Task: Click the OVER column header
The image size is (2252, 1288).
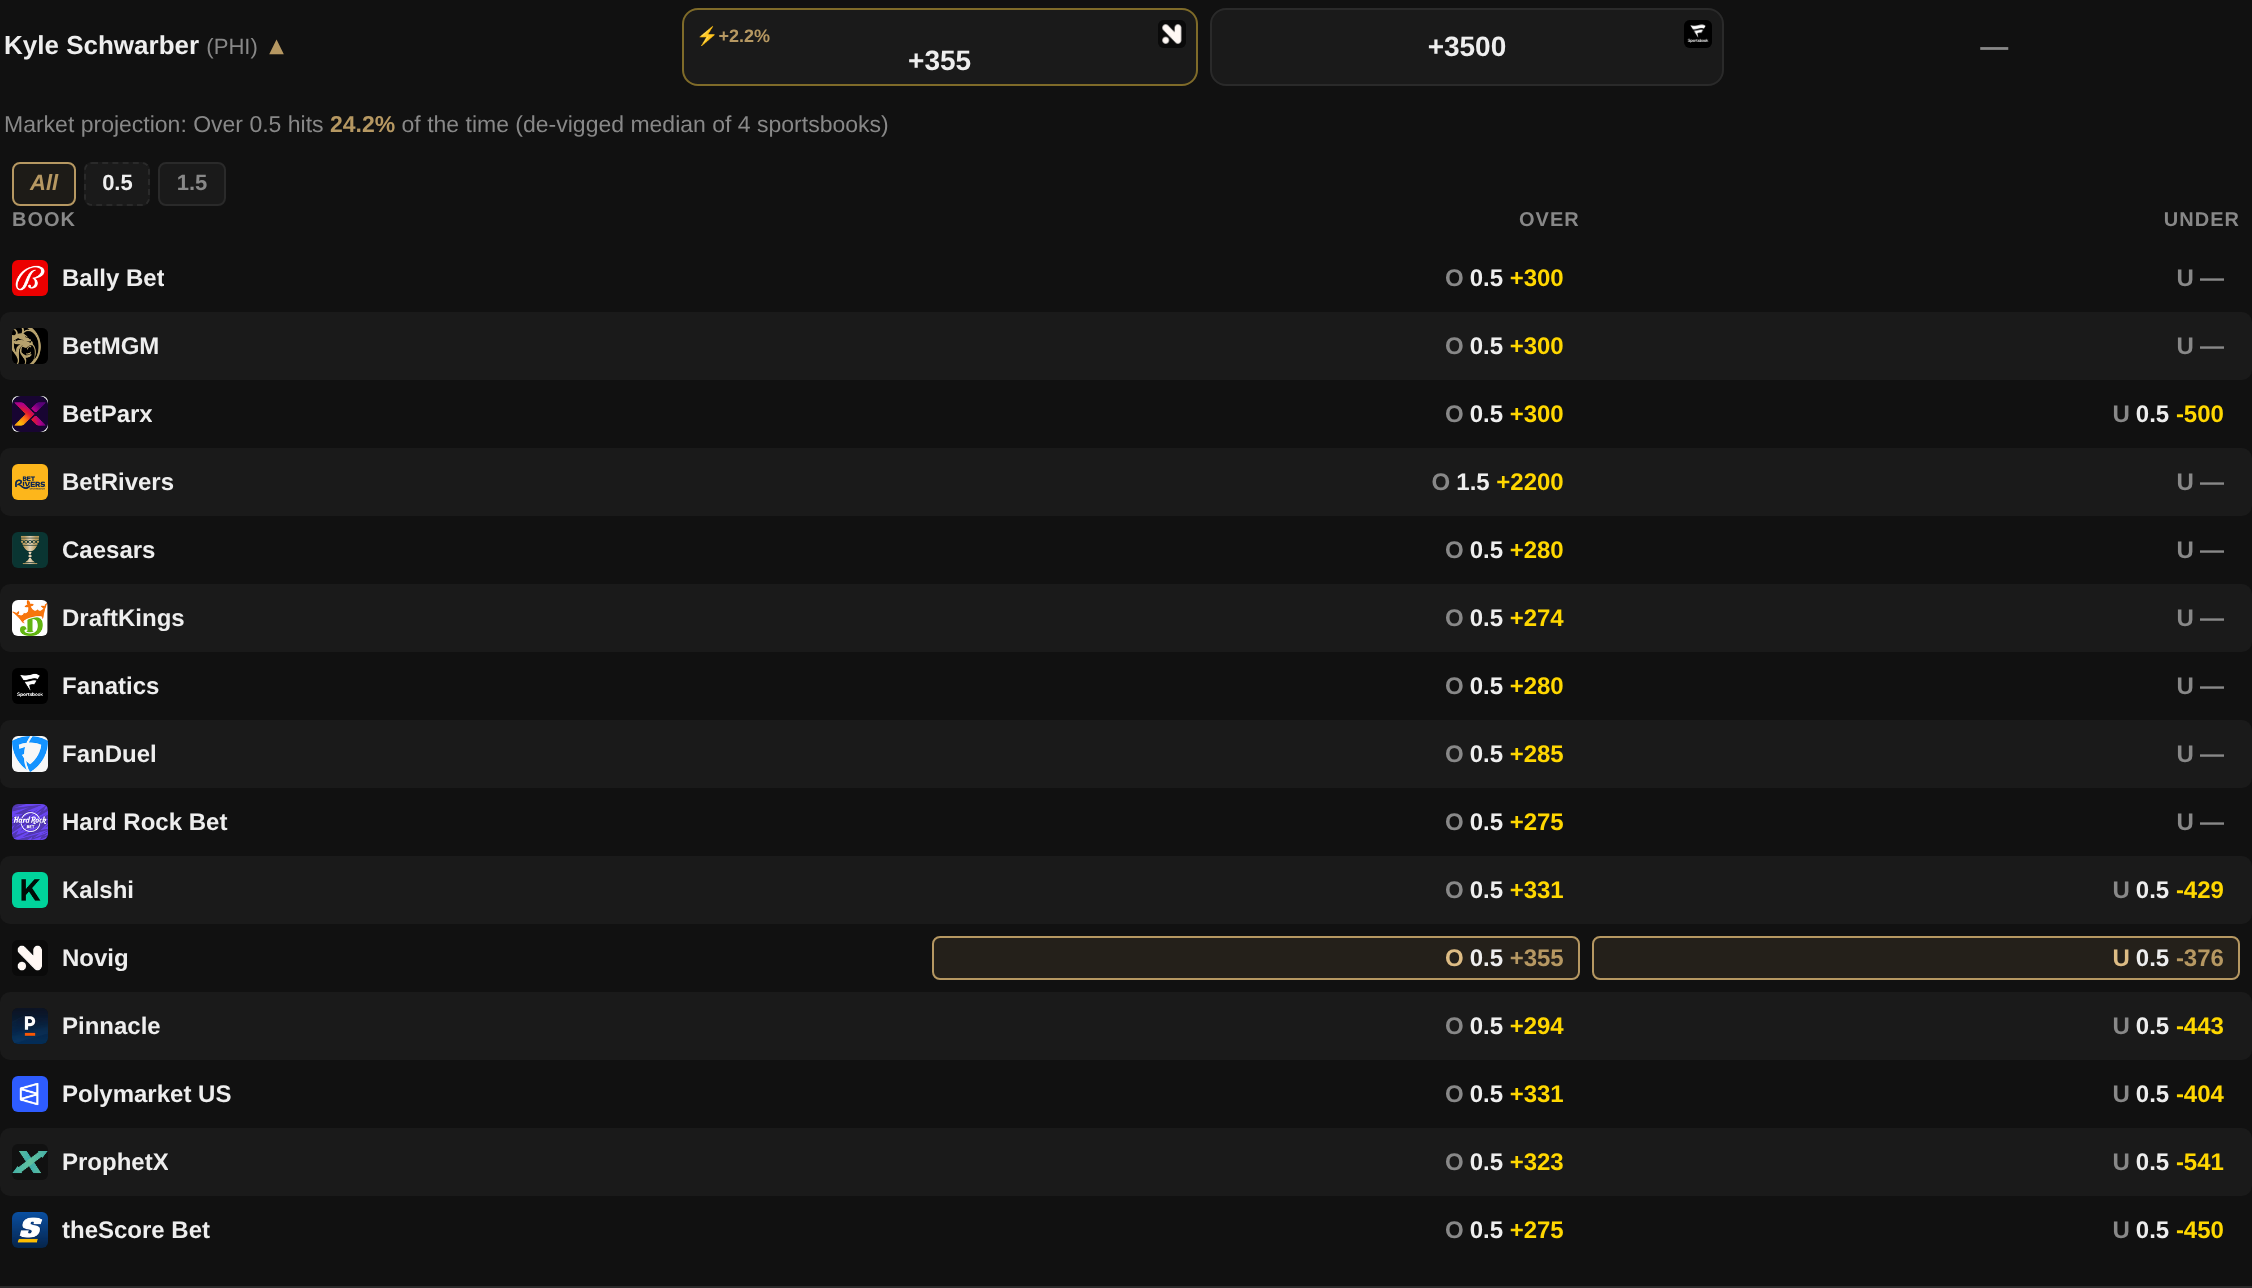Action: click(x=1548, y=220)
